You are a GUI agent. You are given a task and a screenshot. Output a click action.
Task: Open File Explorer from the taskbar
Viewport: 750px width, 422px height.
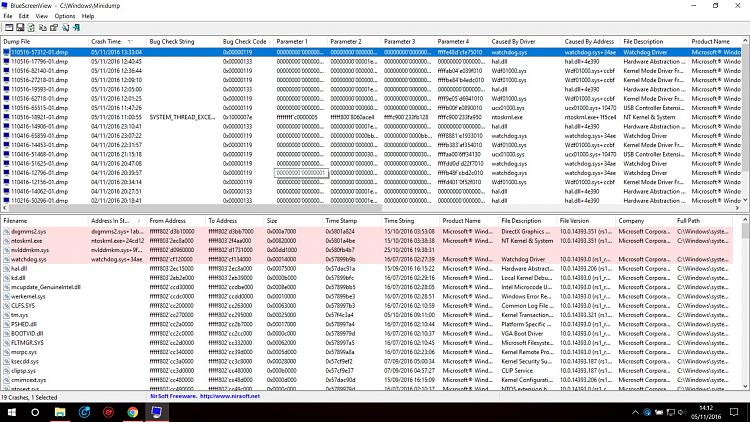60,412
